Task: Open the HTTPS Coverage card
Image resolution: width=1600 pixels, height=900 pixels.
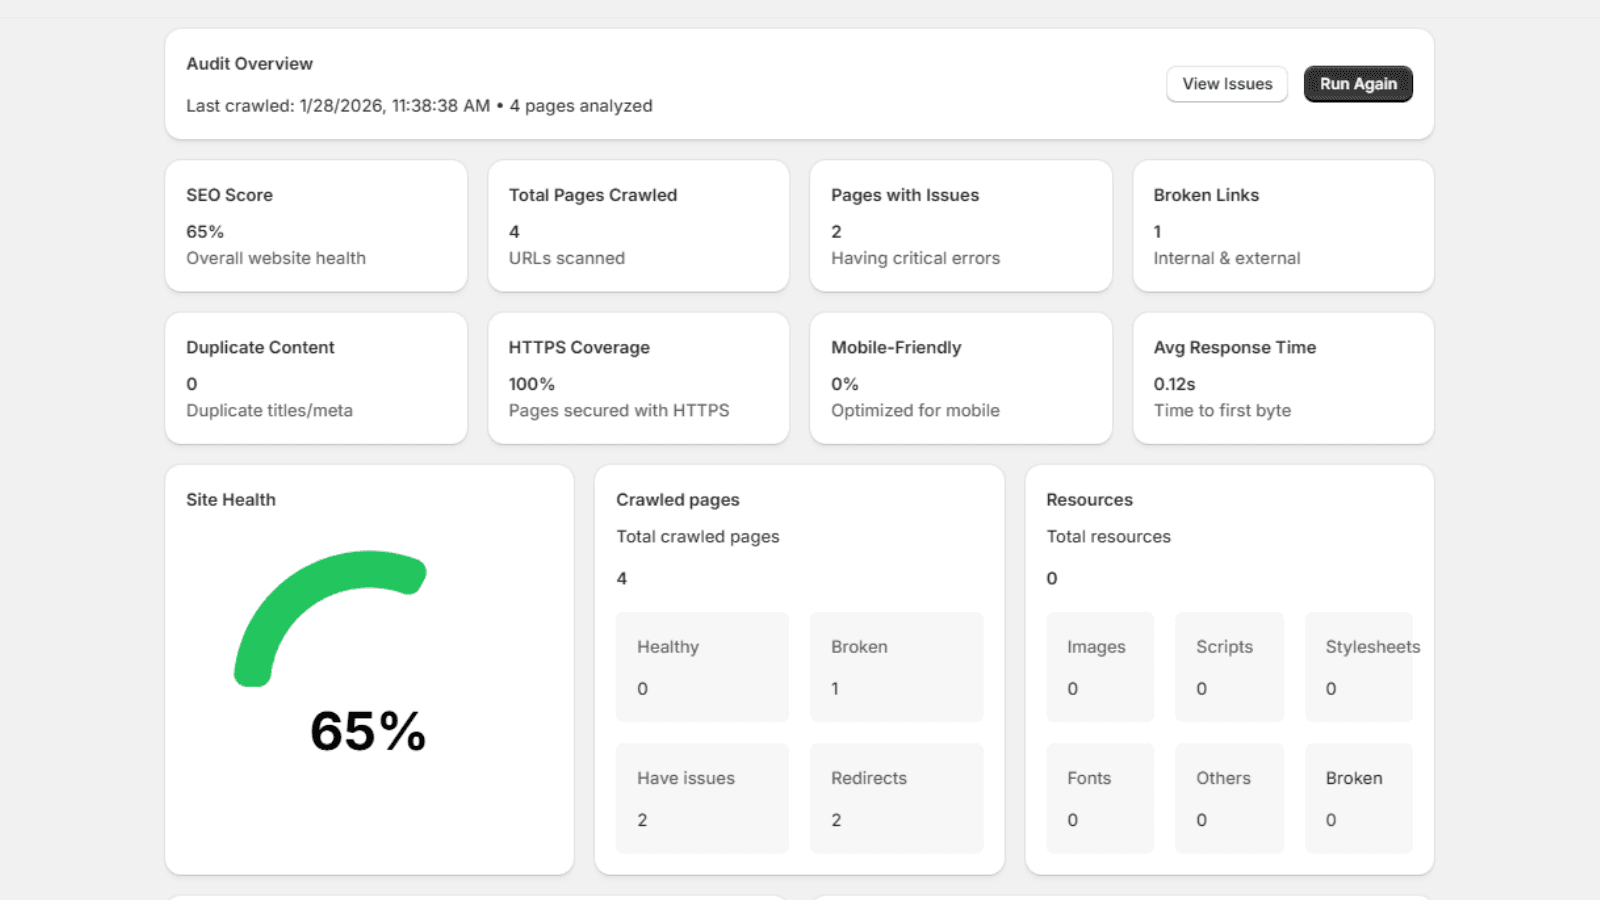Action: point(638,378)
